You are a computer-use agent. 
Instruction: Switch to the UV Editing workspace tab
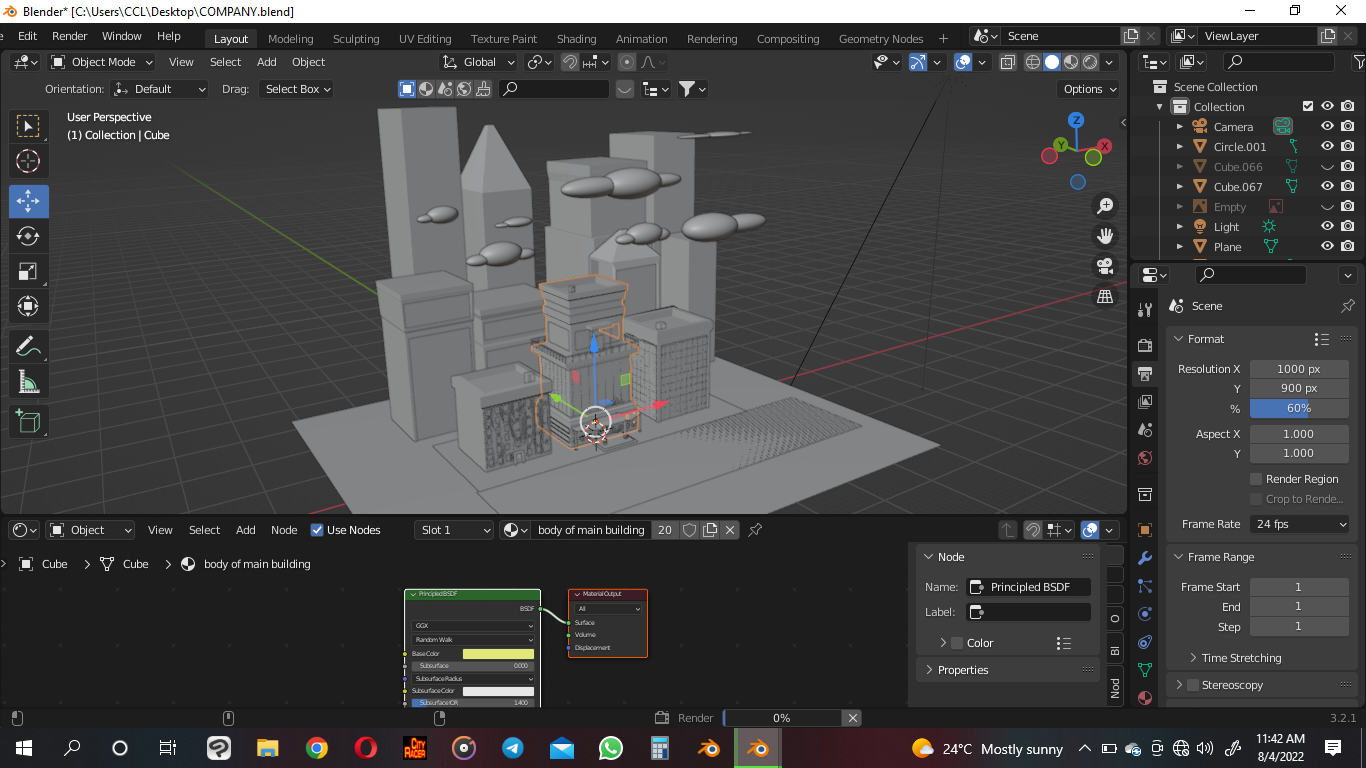pyautogui.click(x=425, y=39)
